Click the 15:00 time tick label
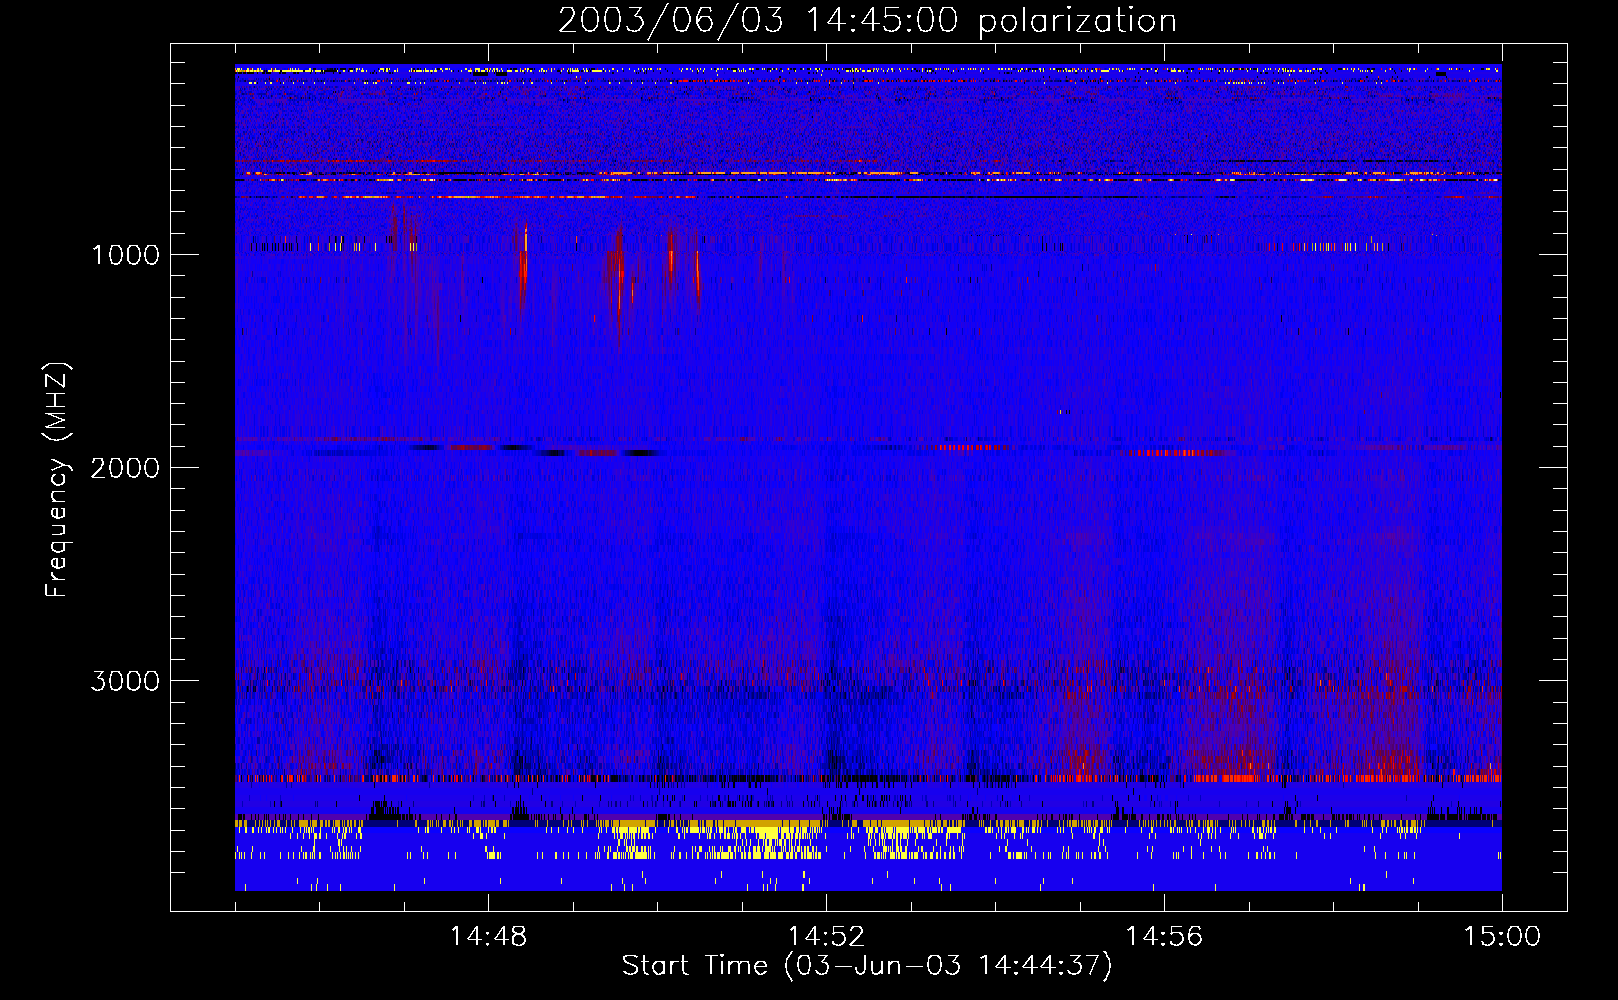 pos(1502,937)
